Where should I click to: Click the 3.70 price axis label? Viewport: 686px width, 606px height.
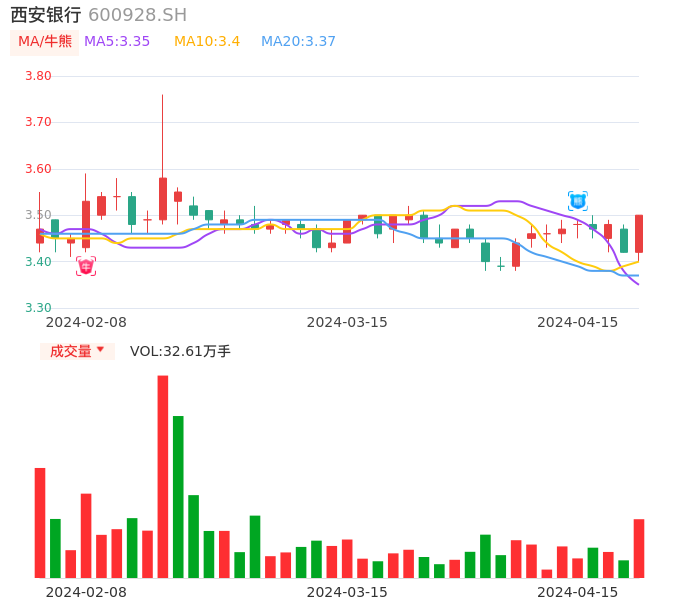pyautogui.click(x=38, y=122)
